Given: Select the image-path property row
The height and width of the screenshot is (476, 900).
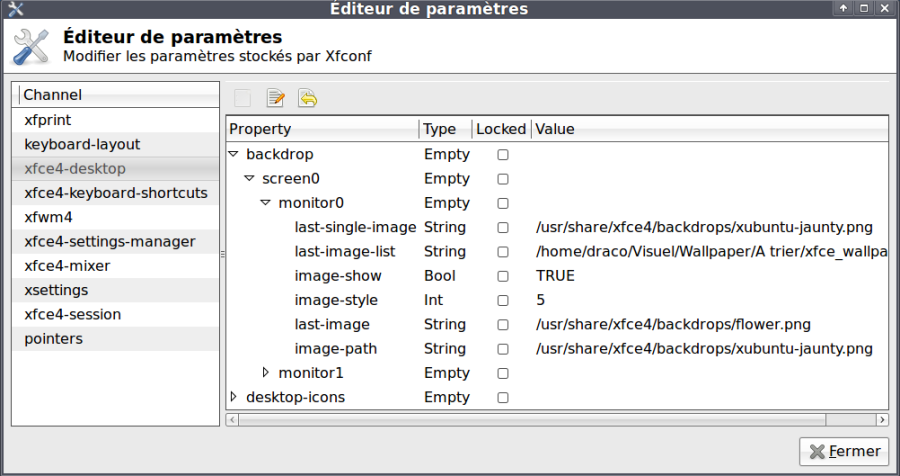Looking at the screenshot, I should click(x=557, y=349).
